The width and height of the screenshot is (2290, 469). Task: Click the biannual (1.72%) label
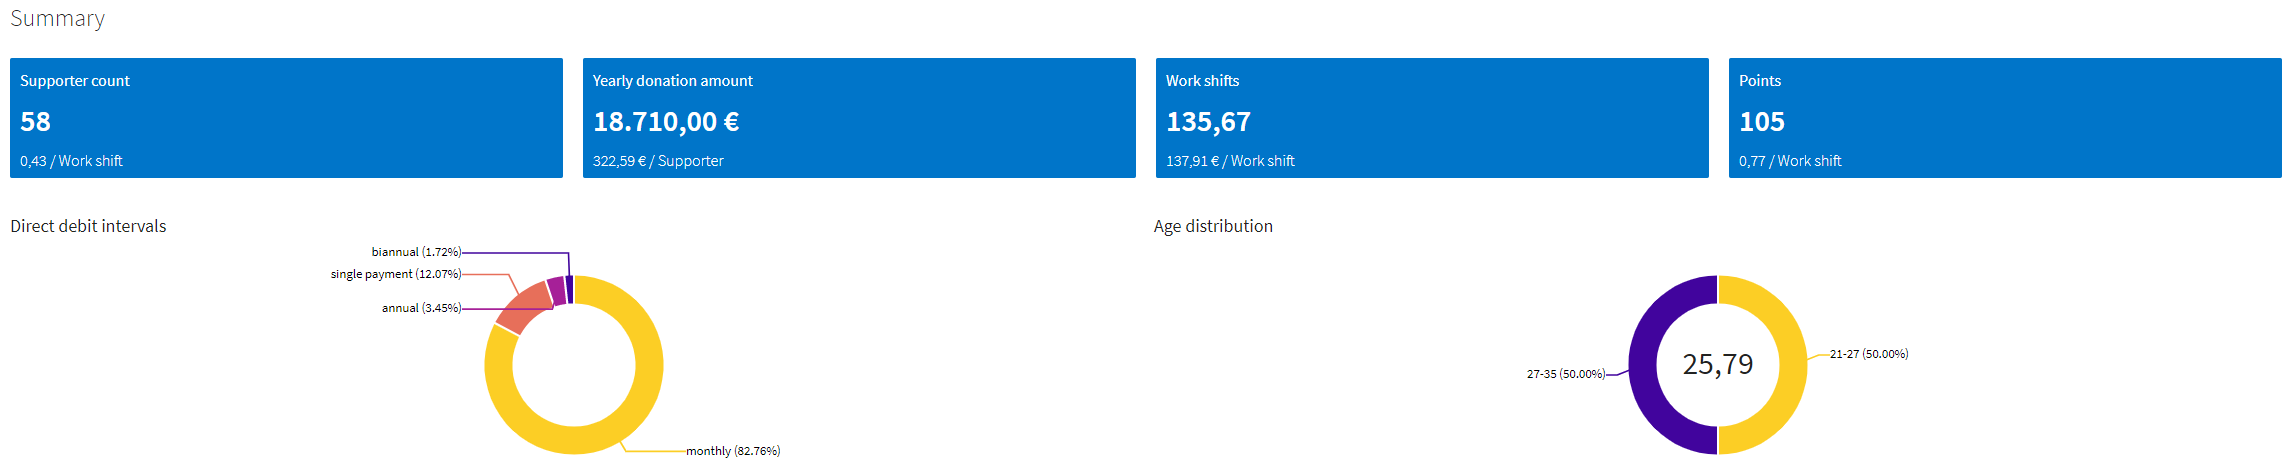pos(416,252)
